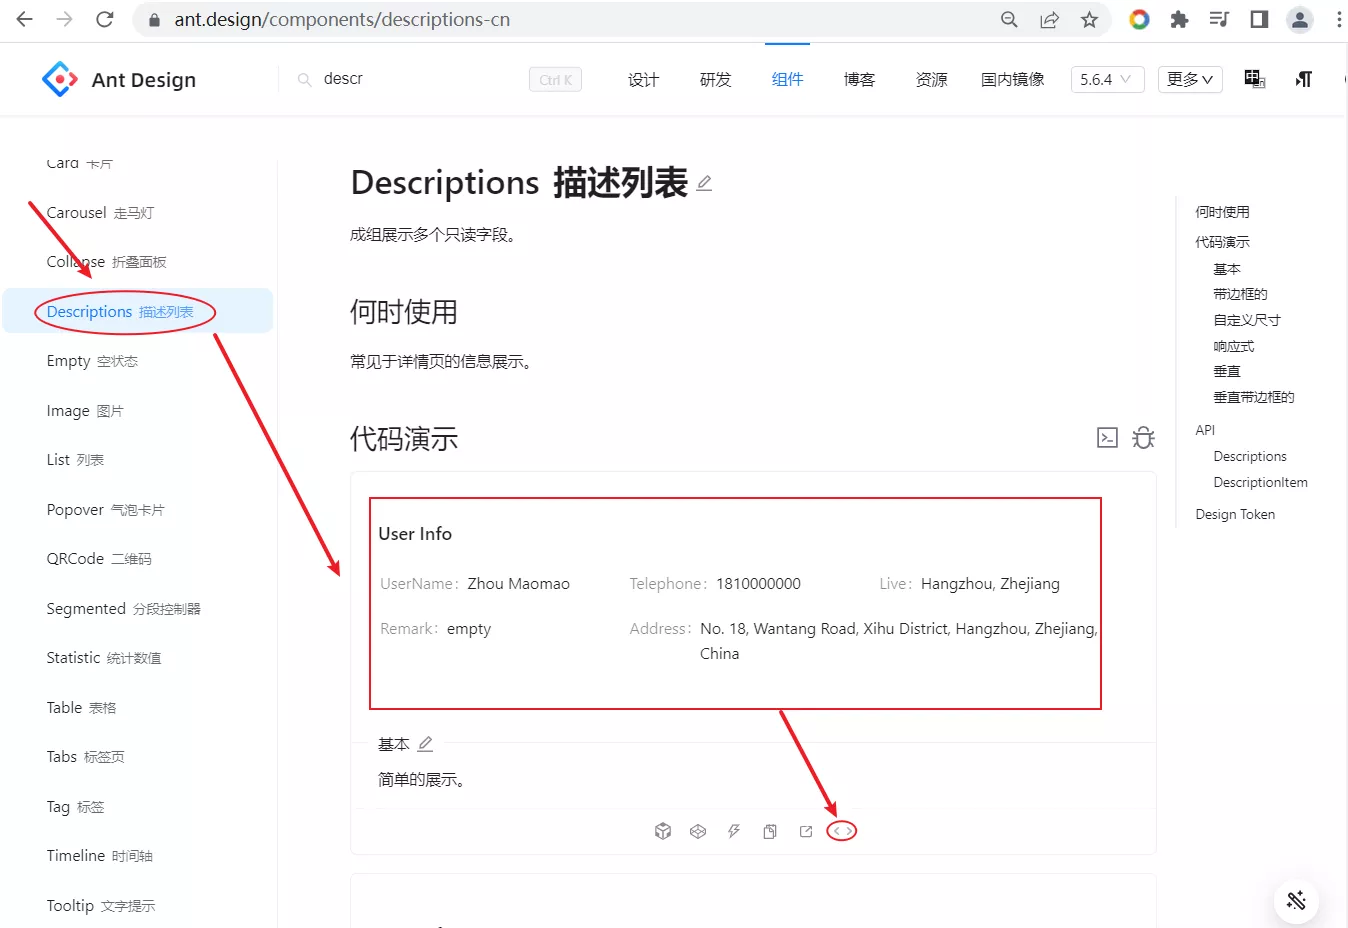Open the 更多 dropdown menu
This screenshot has height=928, width=1348.
(x=1190, y=79)
